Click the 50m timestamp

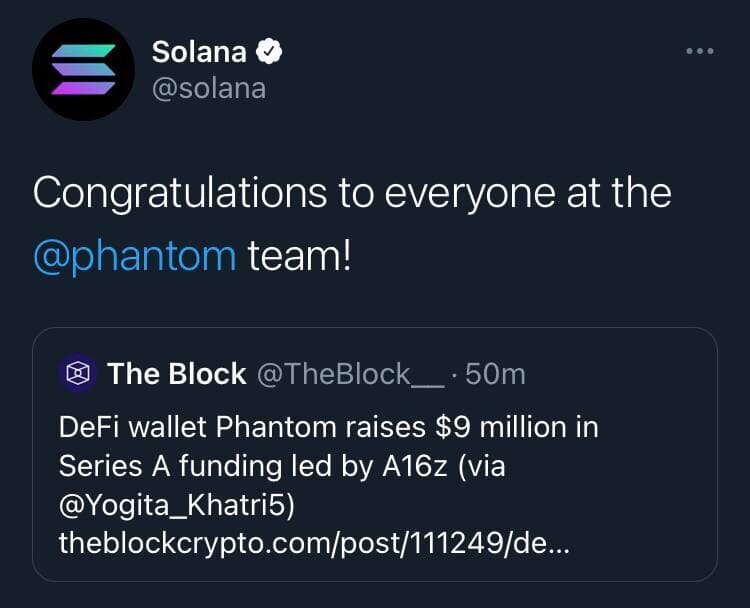(x=495, y=374)
